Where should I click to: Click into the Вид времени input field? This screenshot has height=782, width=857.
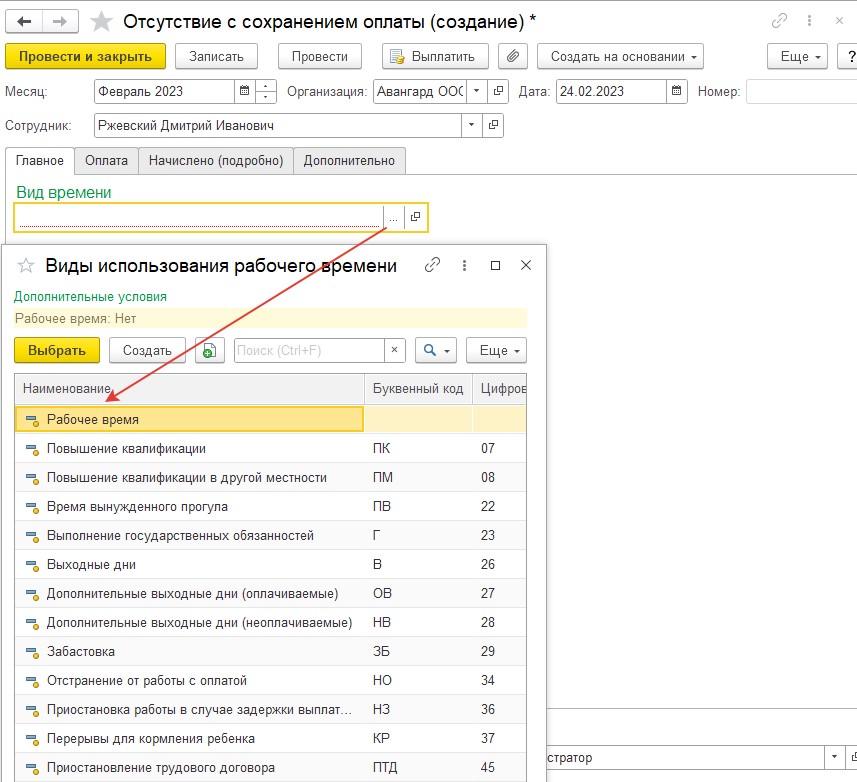coord(200,217)
